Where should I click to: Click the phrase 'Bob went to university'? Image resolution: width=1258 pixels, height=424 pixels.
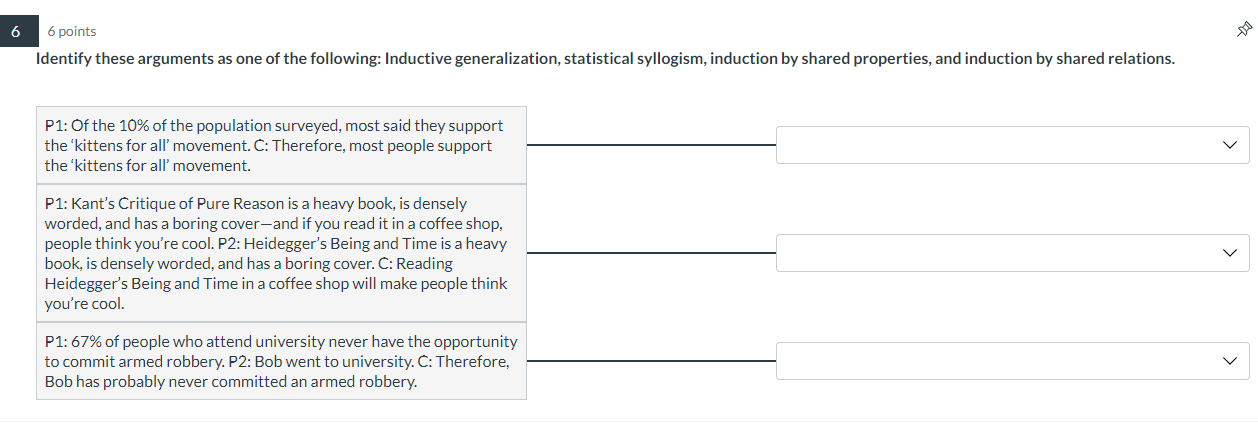coord(344,361)
